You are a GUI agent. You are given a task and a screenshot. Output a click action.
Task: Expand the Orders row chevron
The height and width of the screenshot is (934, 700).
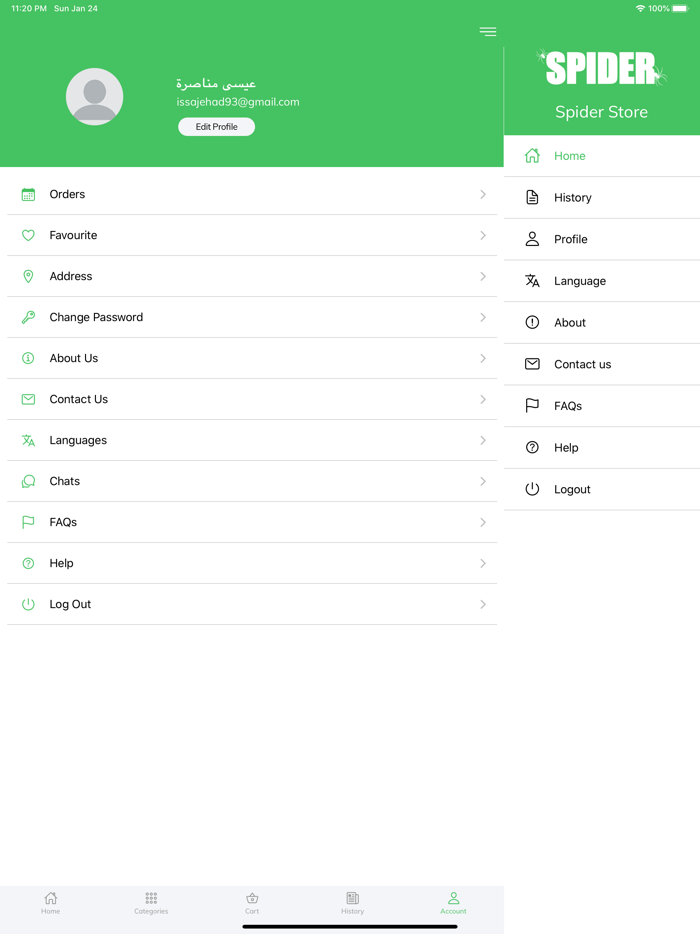pyautogui.click(x=483, y=194)
